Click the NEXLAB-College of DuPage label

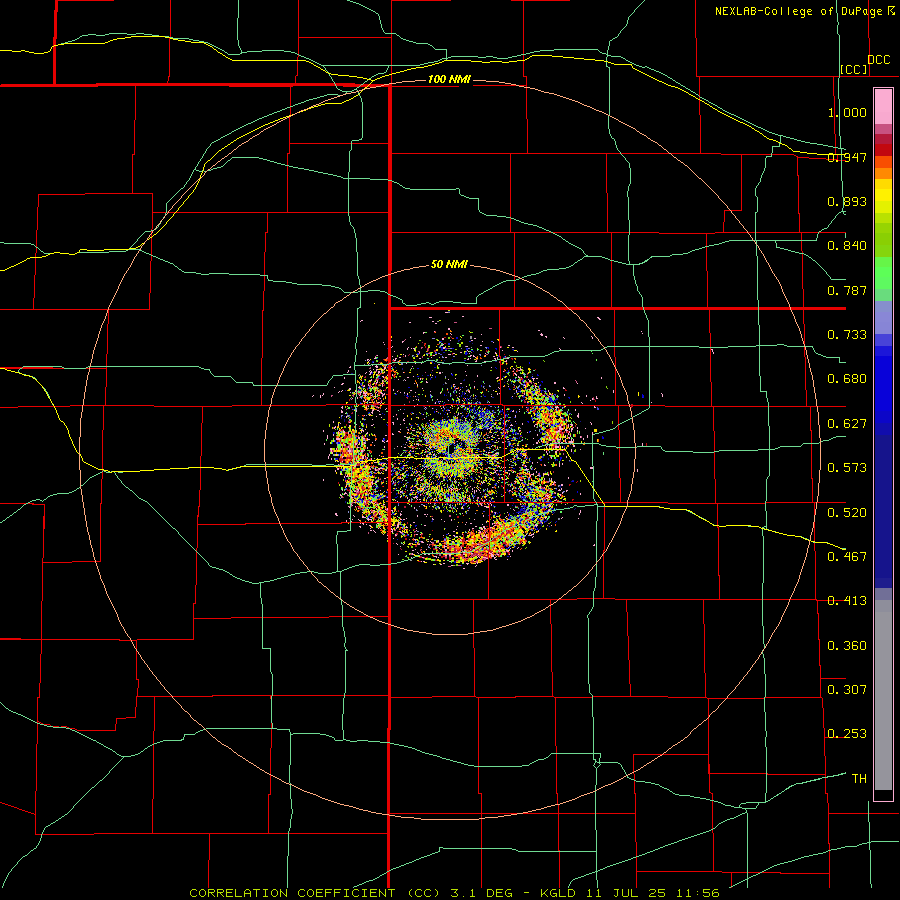804,11
